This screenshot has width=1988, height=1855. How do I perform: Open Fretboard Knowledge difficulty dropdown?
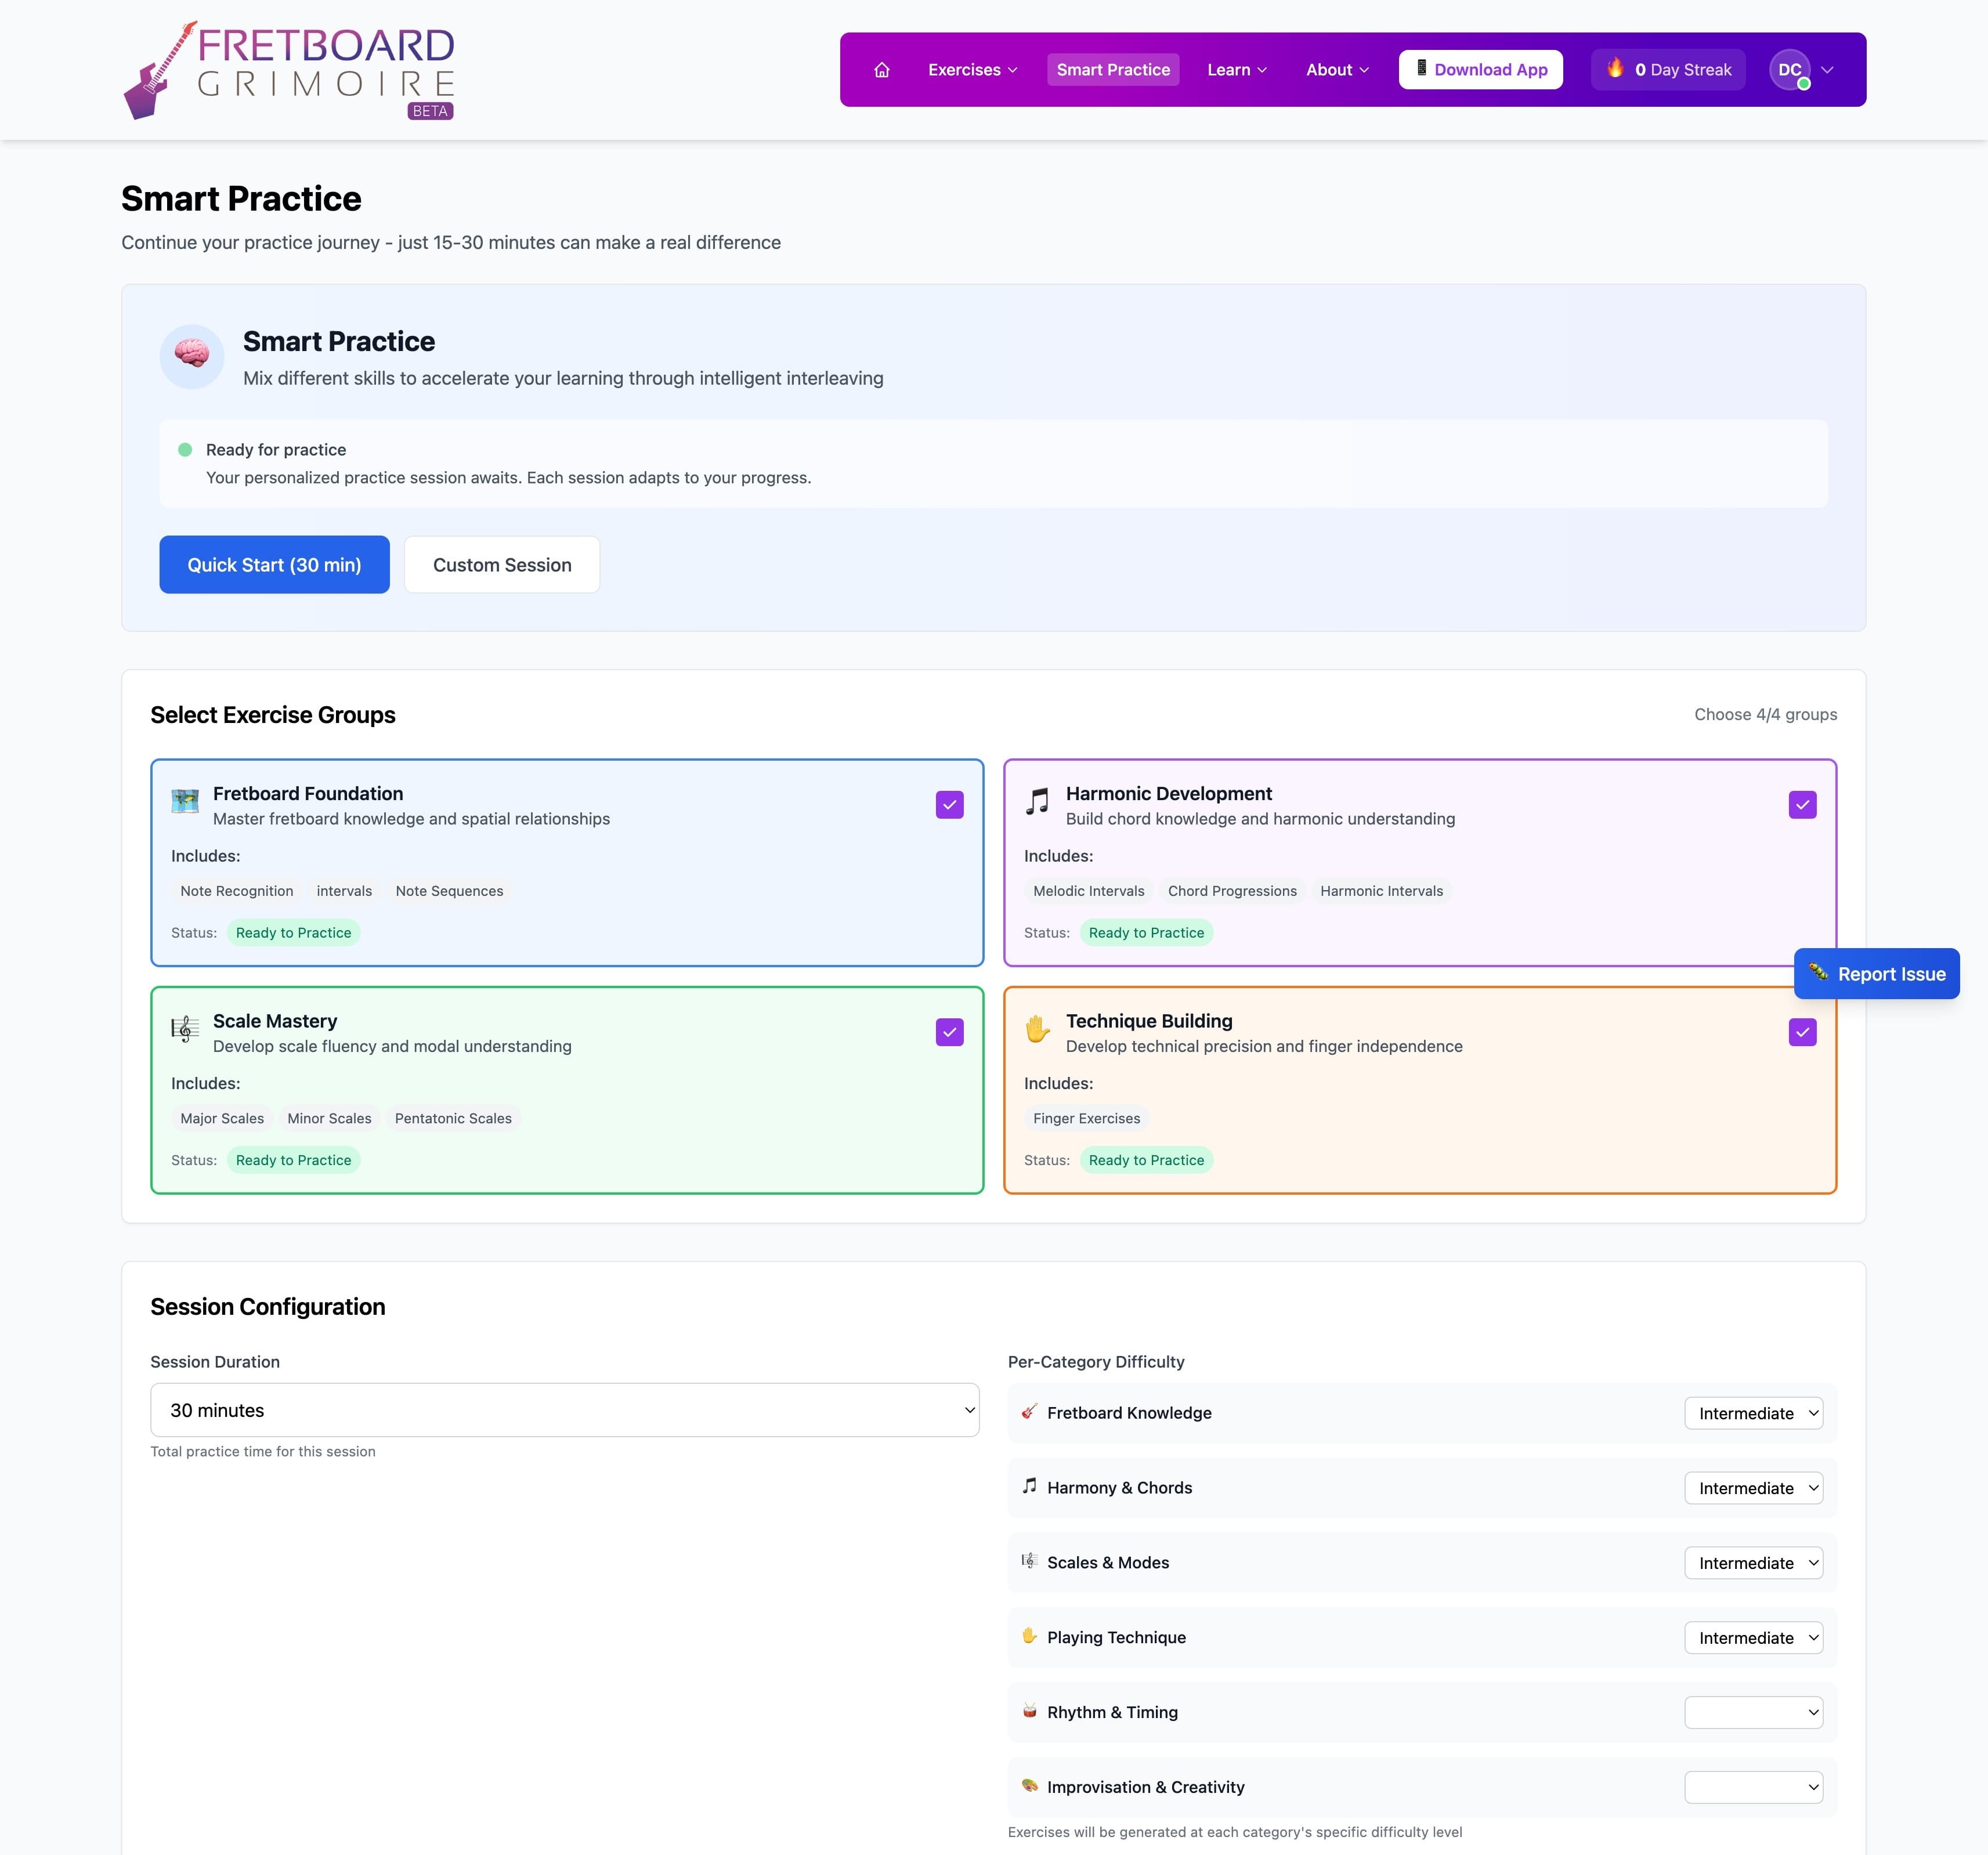[1753, 1413]
